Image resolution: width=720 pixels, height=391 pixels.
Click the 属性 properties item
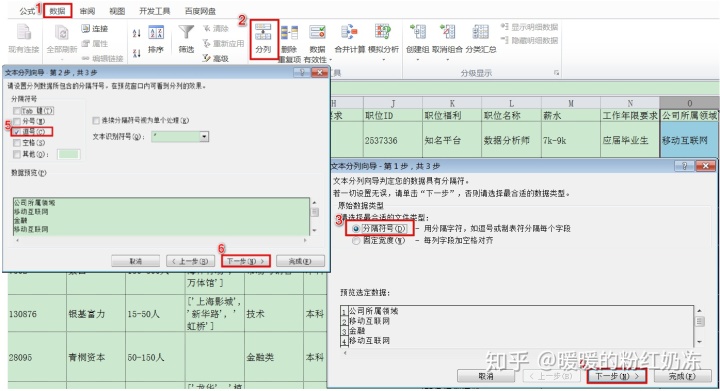tap(95, 44)
